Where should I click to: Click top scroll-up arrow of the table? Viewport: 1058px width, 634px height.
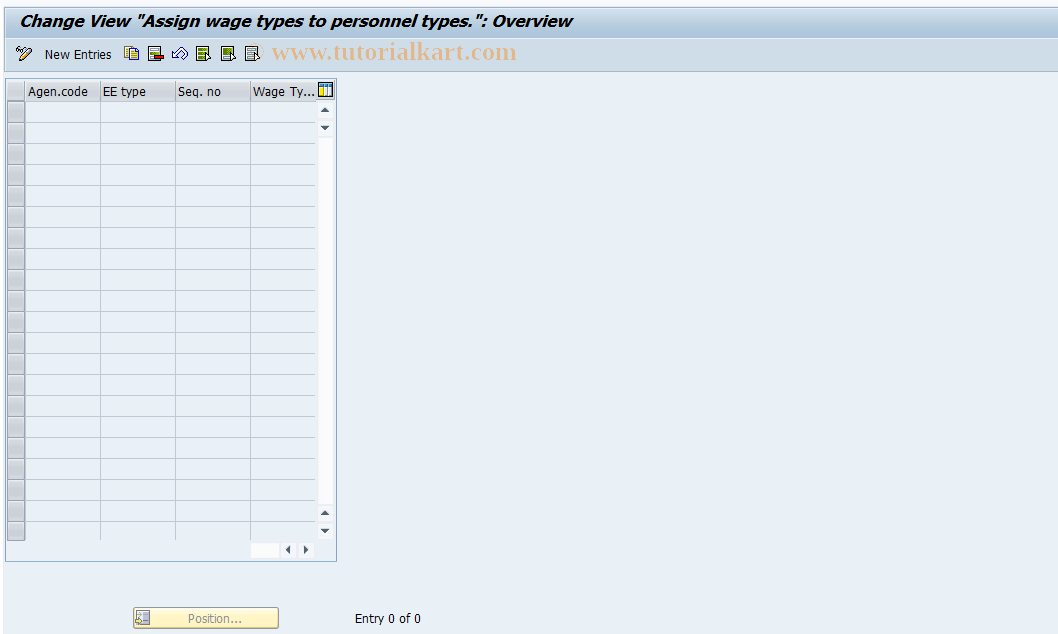[x=325, y=110]
